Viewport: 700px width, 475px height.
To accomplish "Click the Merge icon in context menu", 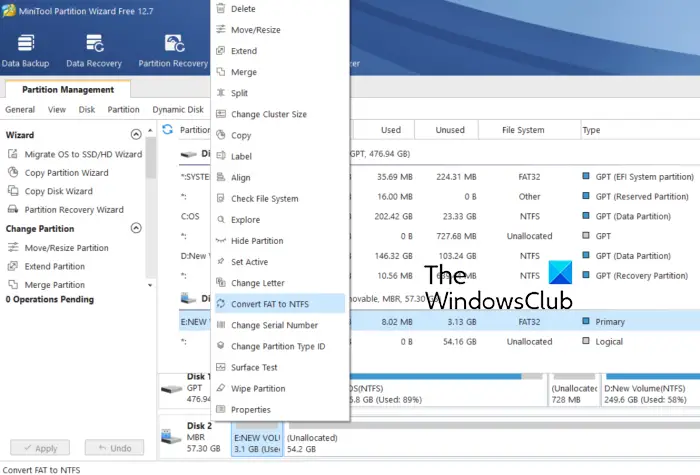I will coord(221,71).
